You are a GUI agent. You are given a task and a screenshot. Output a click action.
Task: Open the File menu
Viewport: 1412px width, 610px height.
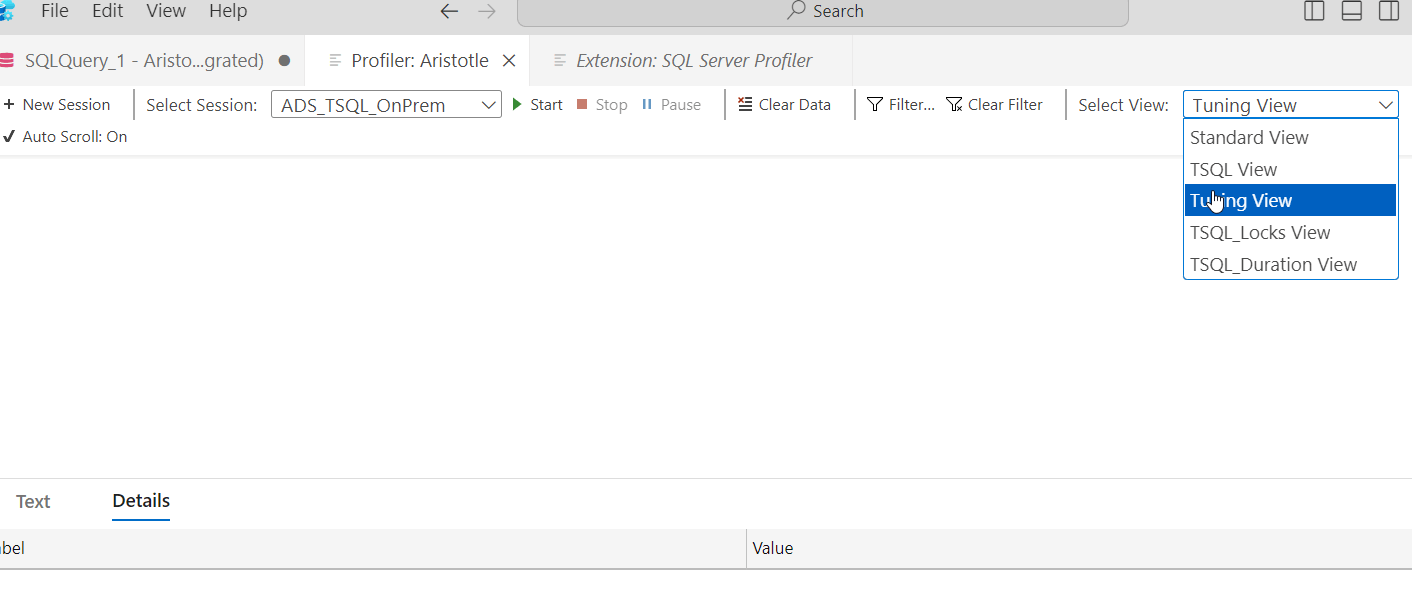tap(55, 11)
